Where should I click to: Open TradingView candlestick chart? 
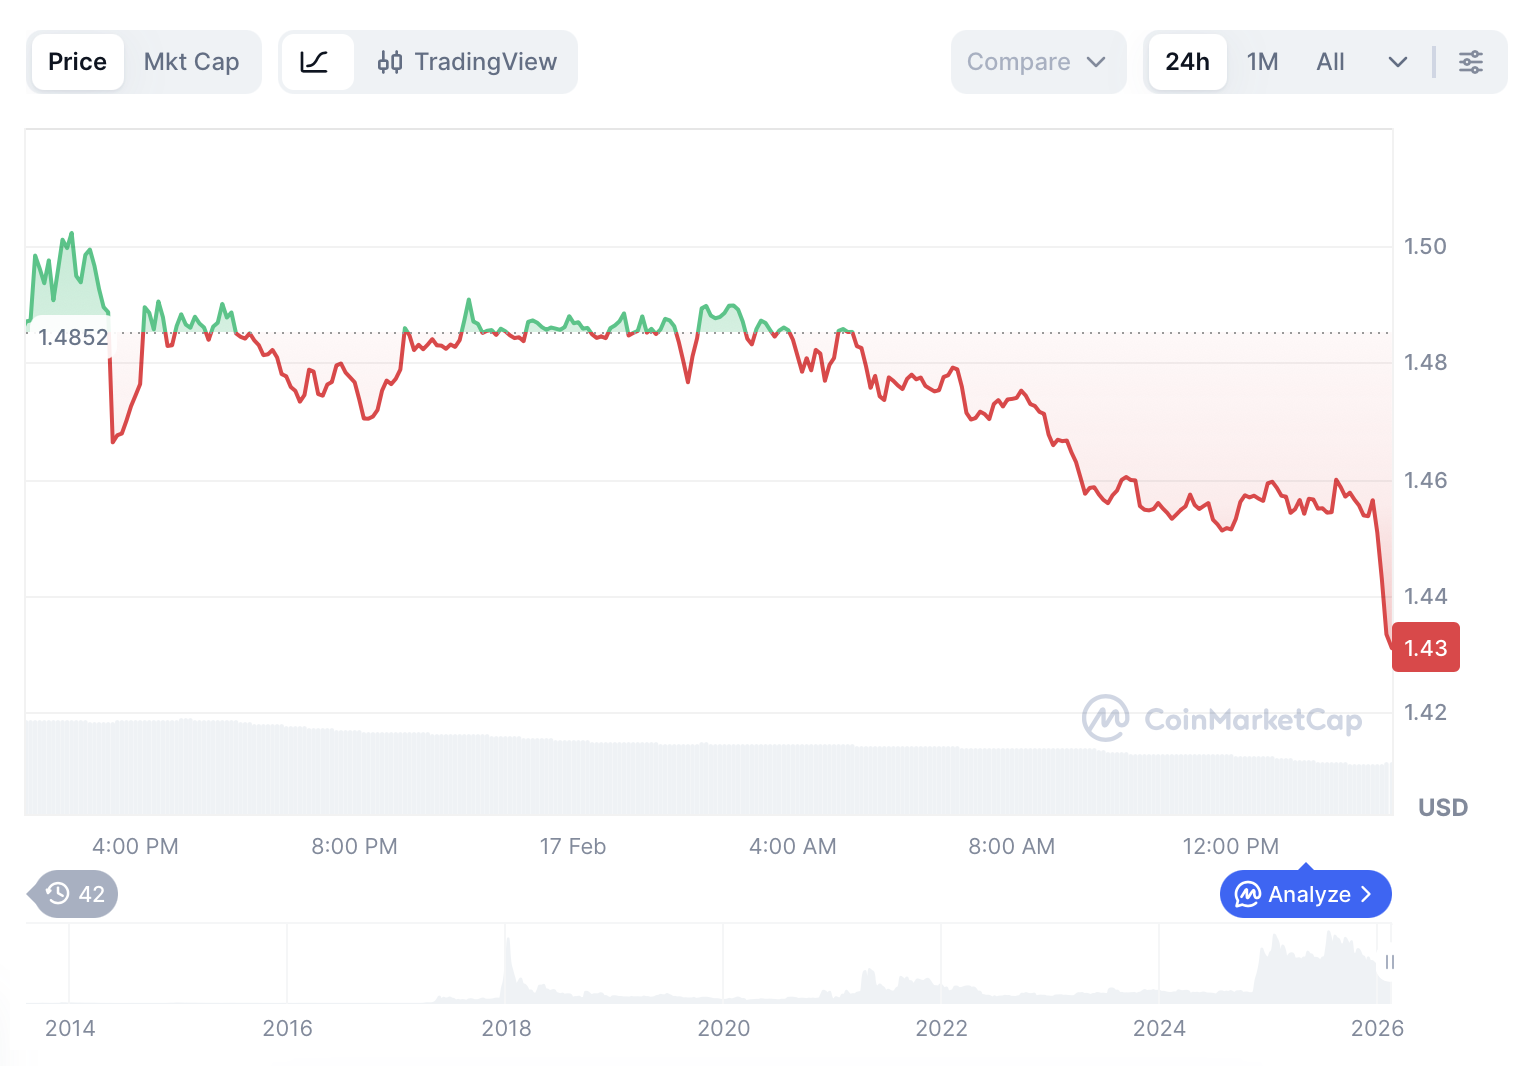pyautogui.click(x=467, y=62)
